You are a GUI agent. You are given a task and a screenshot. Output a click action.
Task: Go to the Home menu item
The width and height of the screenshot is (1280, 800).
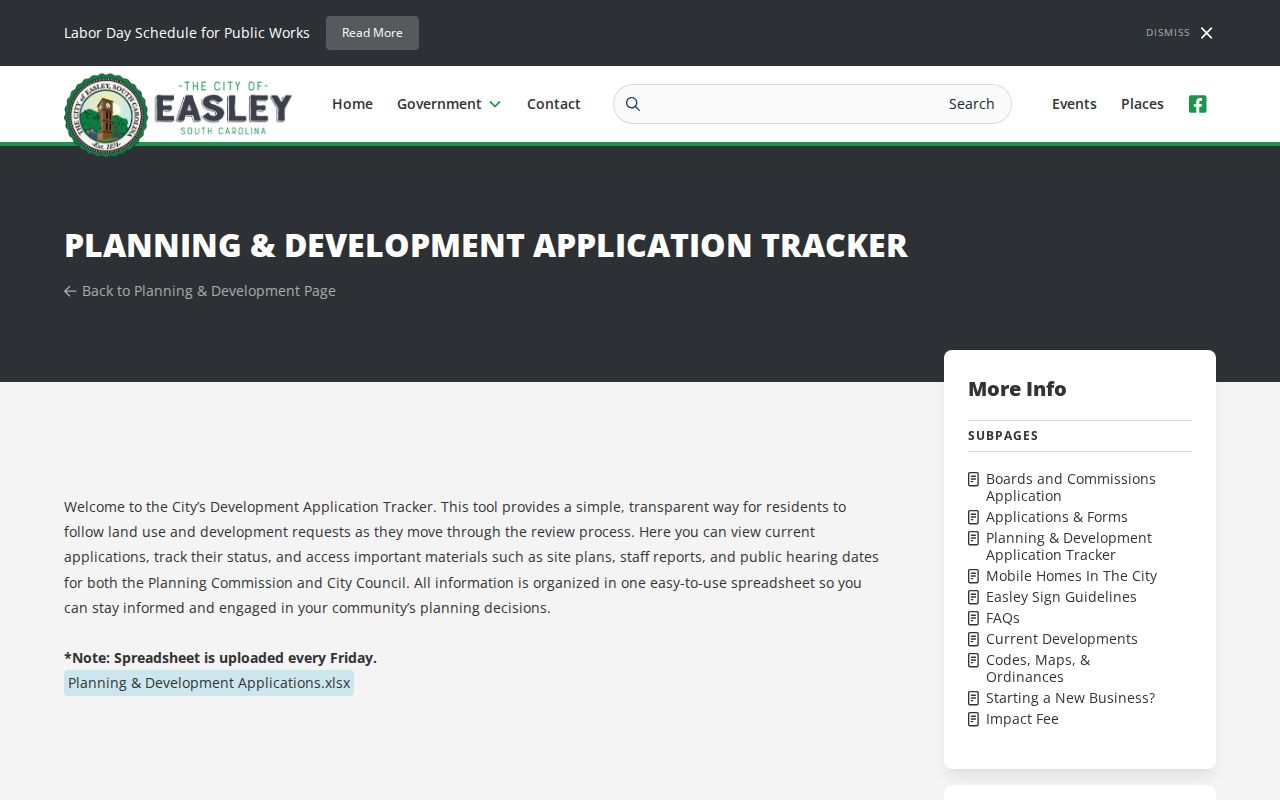tap(352, 104)
